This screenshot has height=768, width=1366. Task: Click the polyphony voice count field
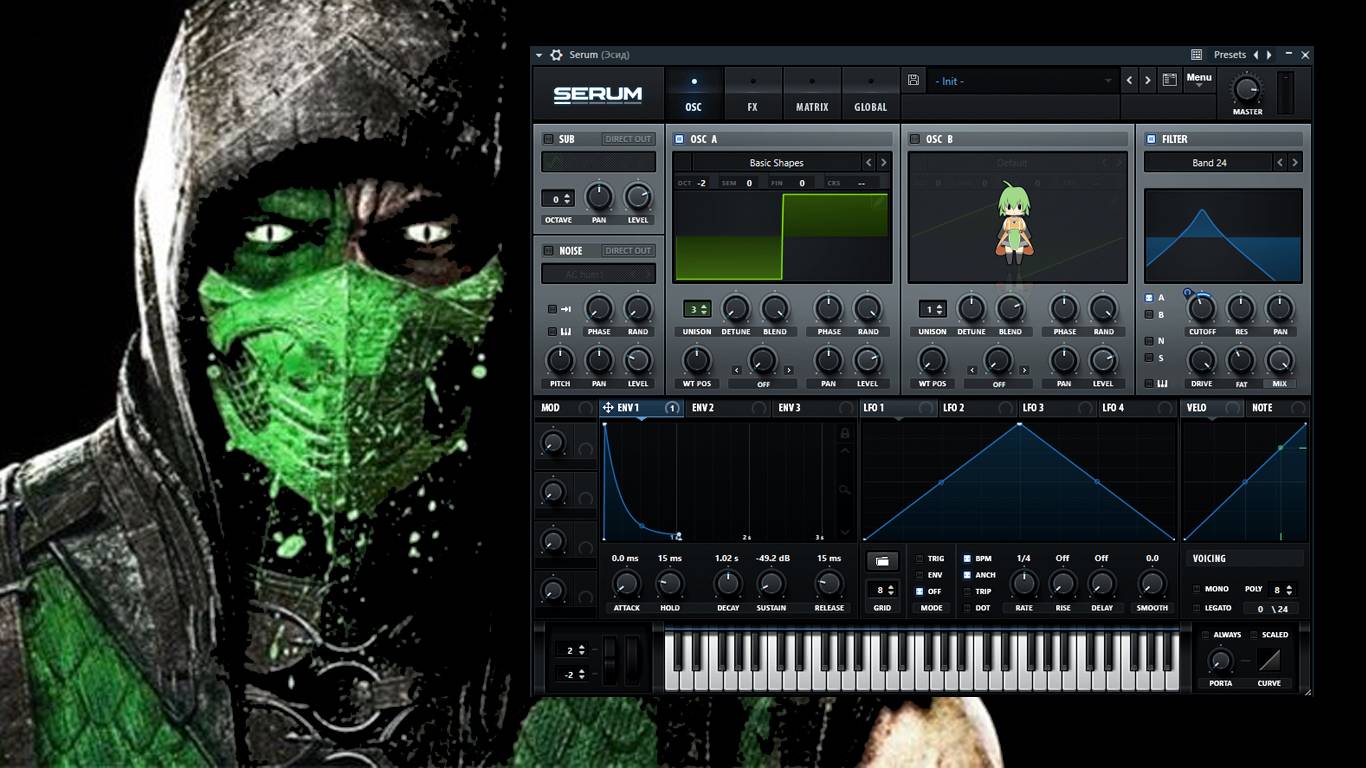[1282, 590]
